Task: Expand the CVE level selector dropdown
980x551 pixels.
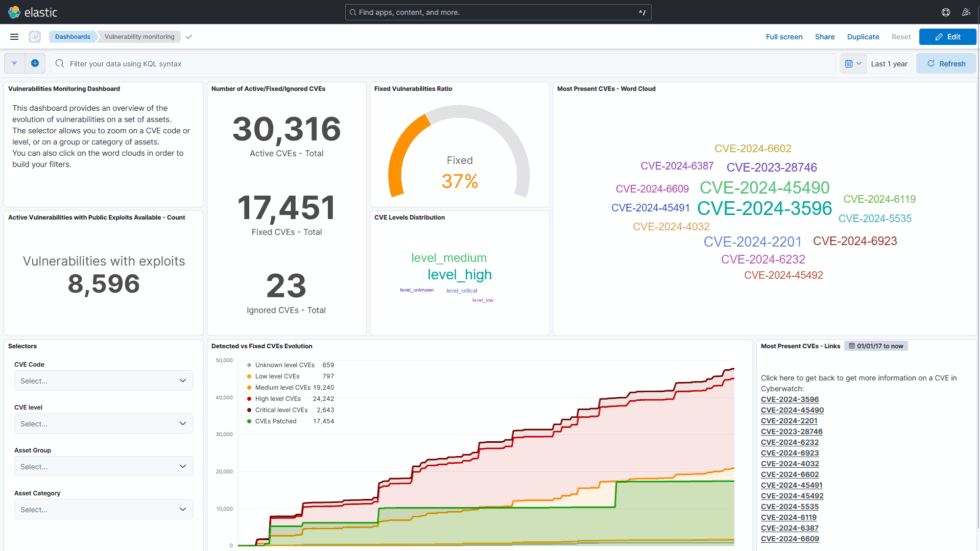Action: coord(103,424)
